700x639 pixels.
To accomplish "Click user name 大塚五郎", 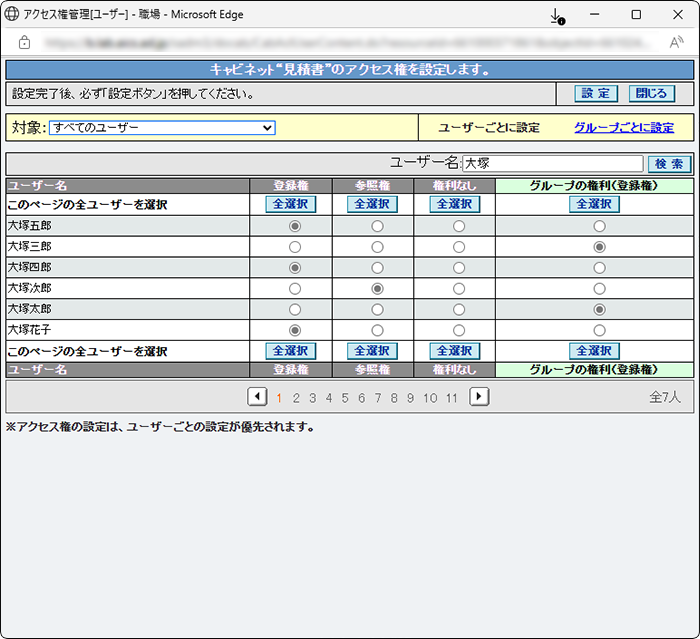I will point(29,226).
